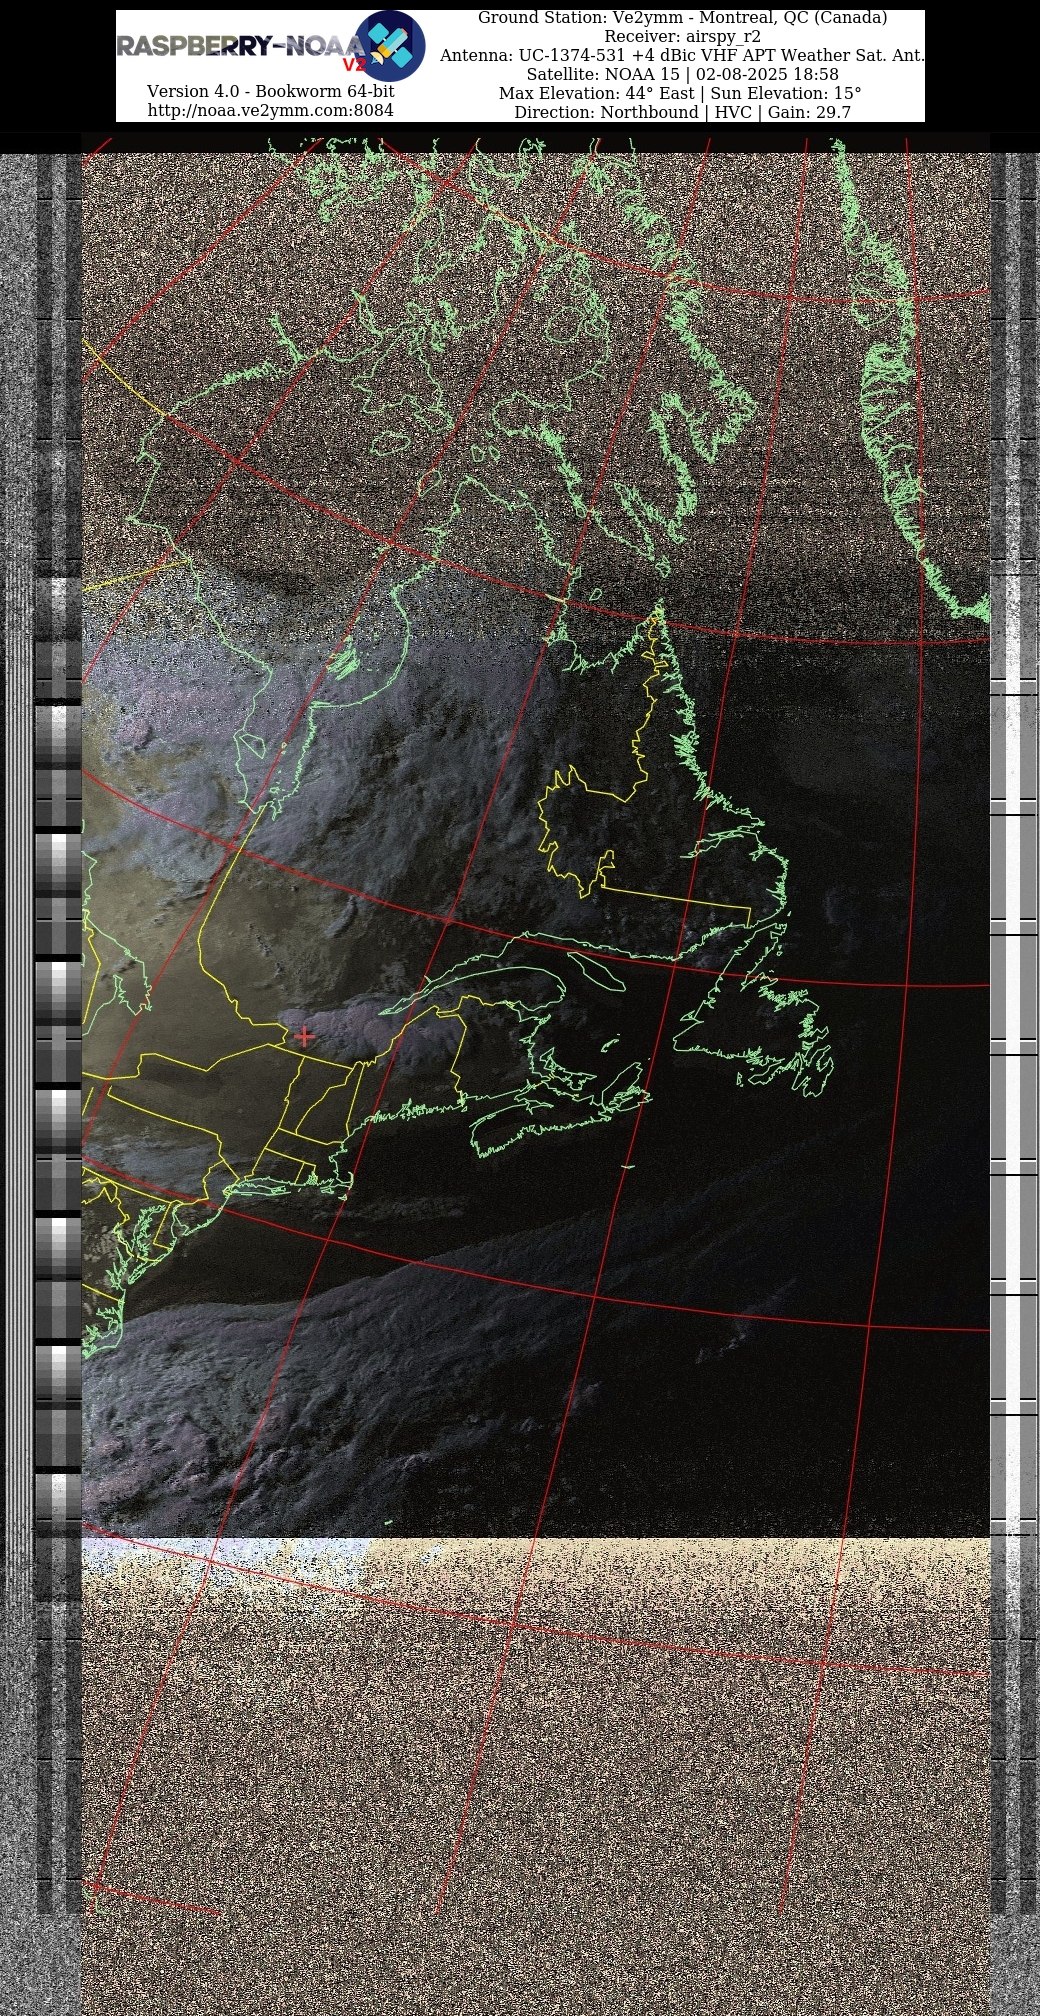Click the 'Version 4.0 - Bookworm 64-bit' text
Image resolution: width=1040 pixels, height=2016 pixels.
271,91
